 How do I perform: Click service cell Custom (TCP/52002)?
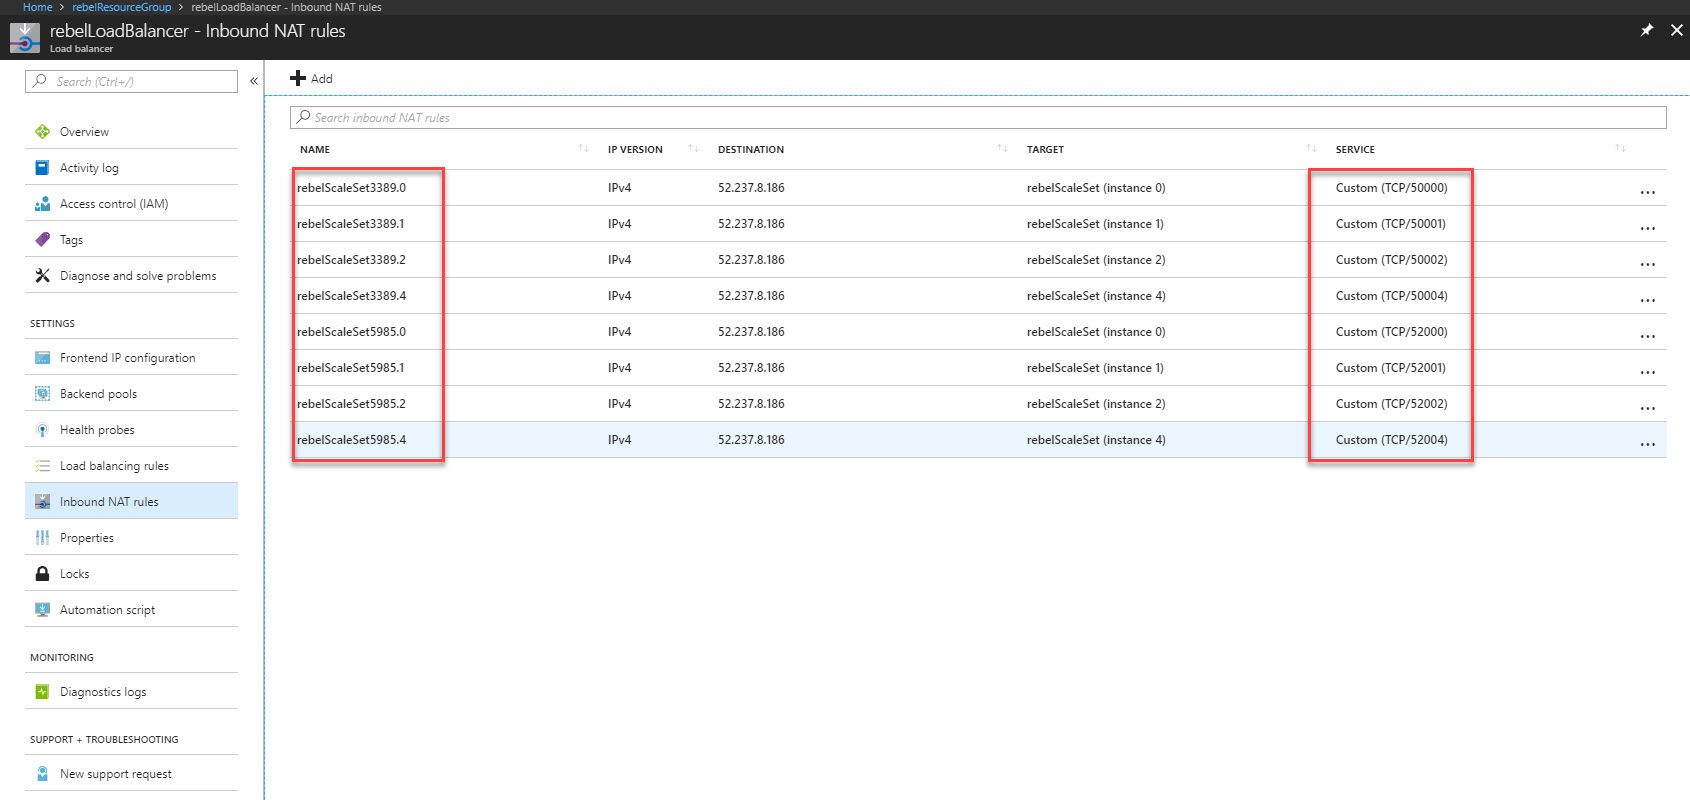point(1391,403)
